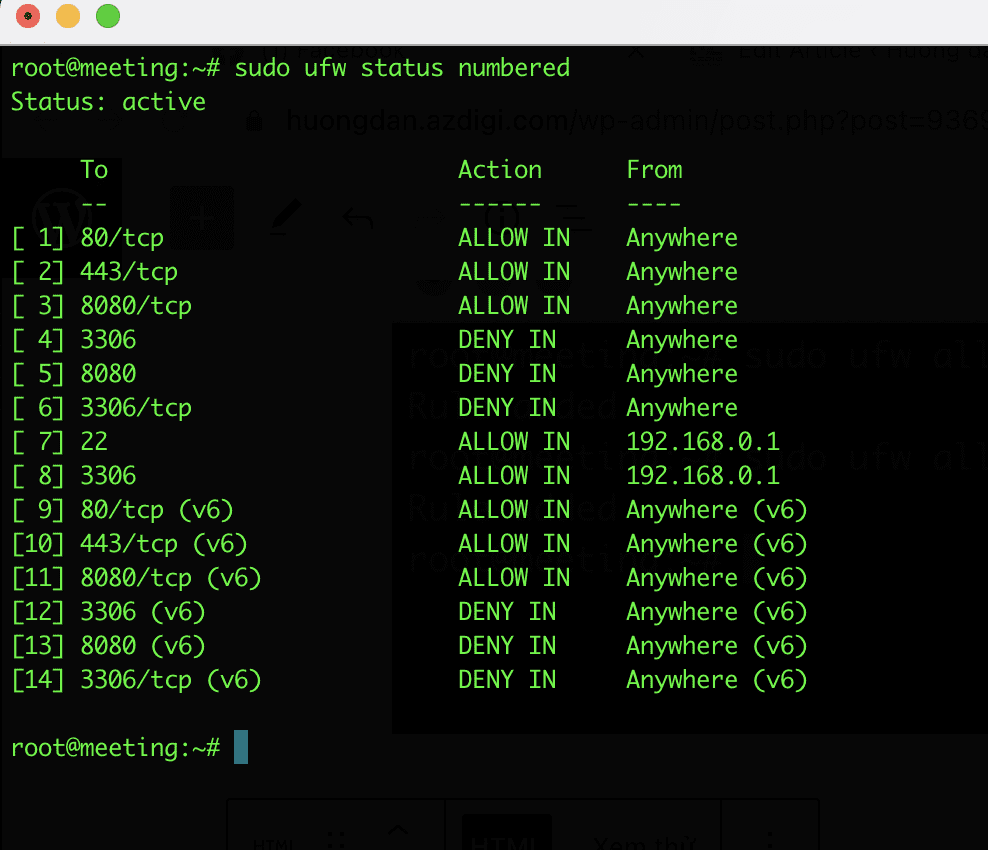Viewport: 988px width, 850px height.
Task: Click the 'Status: active' output line
Action: 108,102
